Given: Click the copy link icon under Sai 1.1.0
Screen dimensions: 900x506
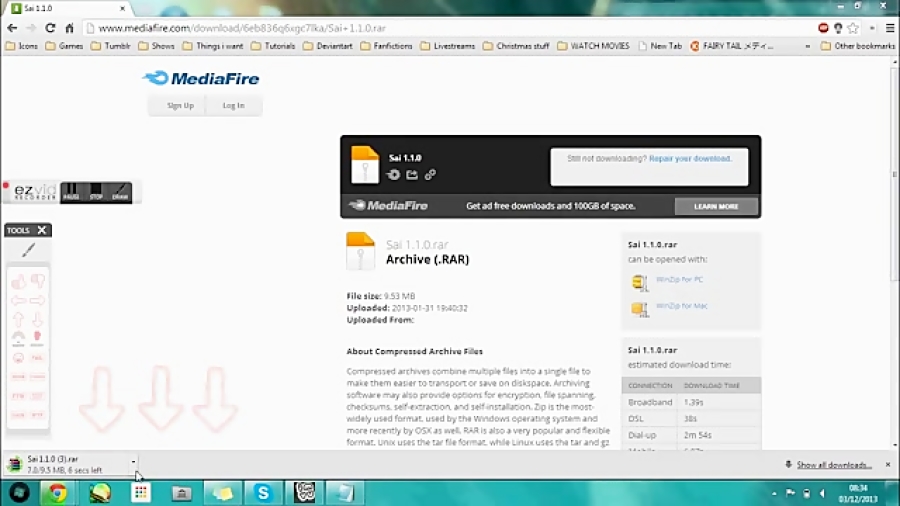Looking at the screenshot, I should pyautogui.click(x=430, y=174).
